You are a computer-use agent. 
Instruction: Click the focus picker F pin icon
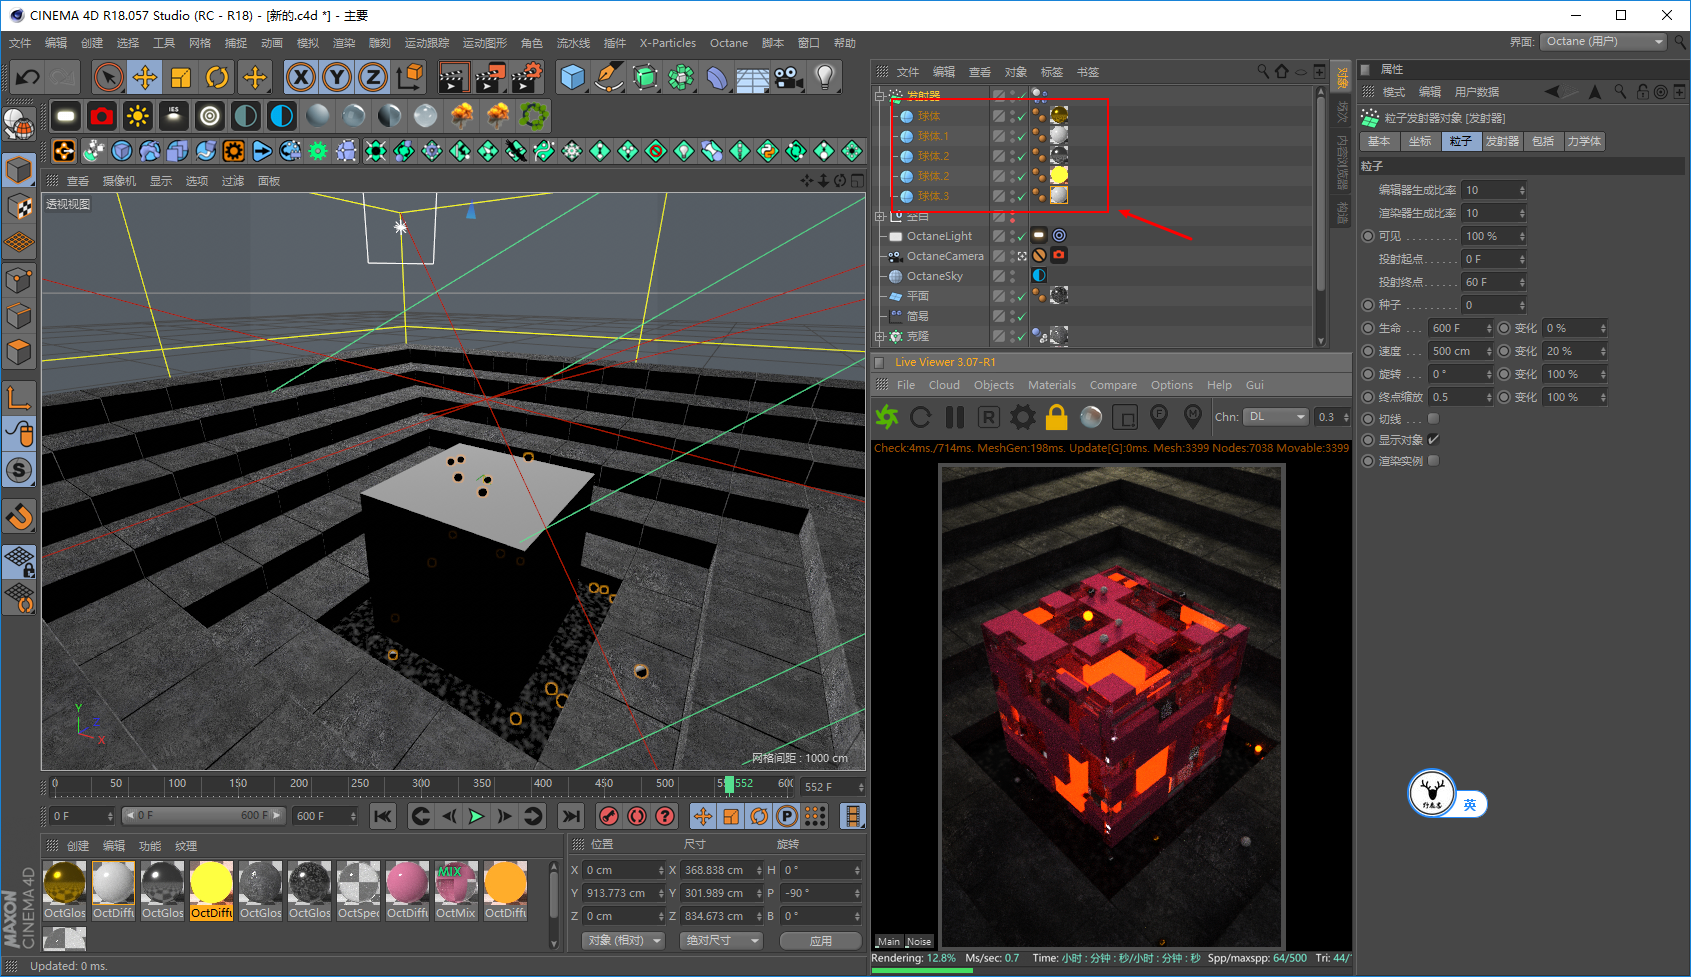coord(1159,417)
